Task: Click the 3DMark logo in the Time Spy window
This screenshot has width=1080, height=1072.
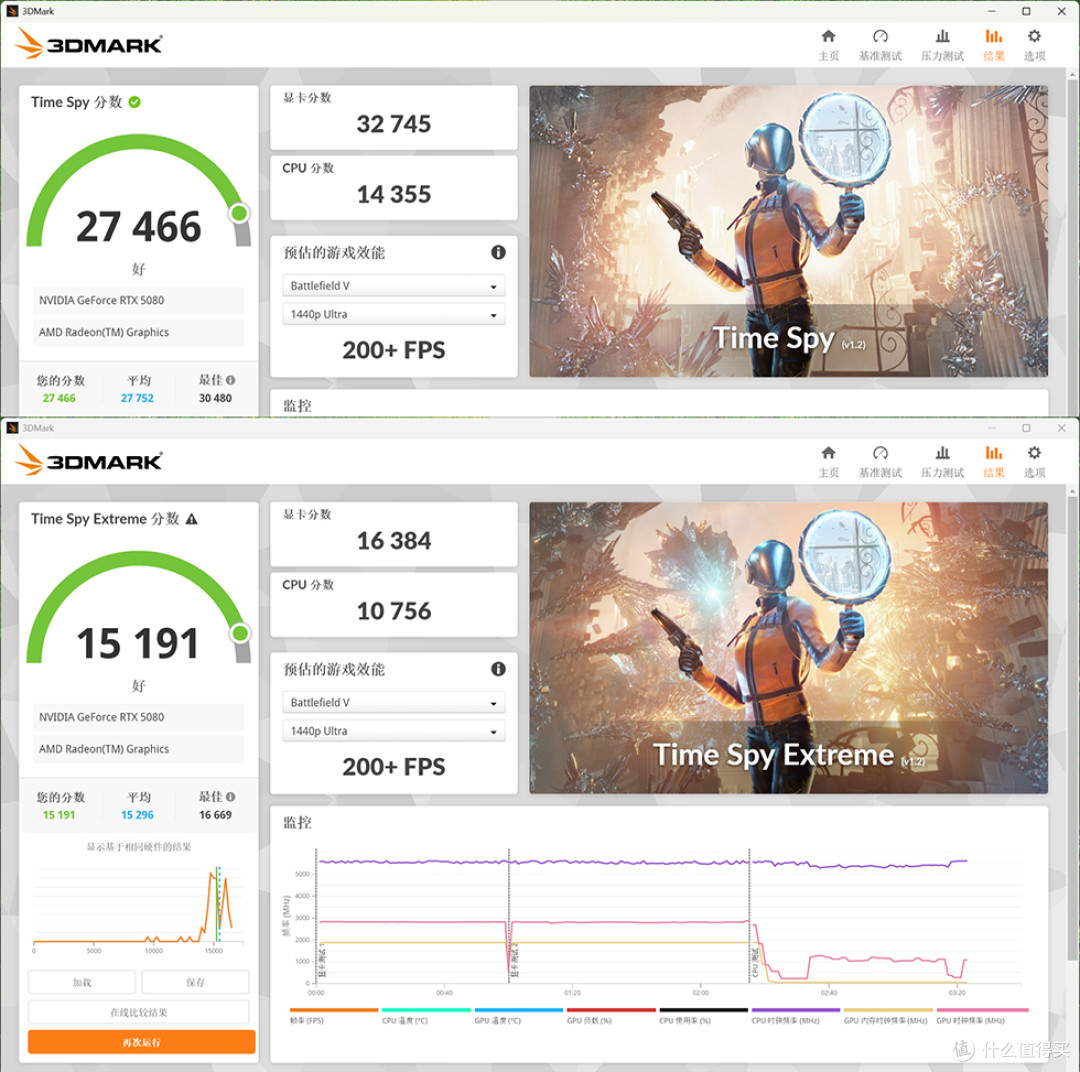Action: (x=88, y=43)
